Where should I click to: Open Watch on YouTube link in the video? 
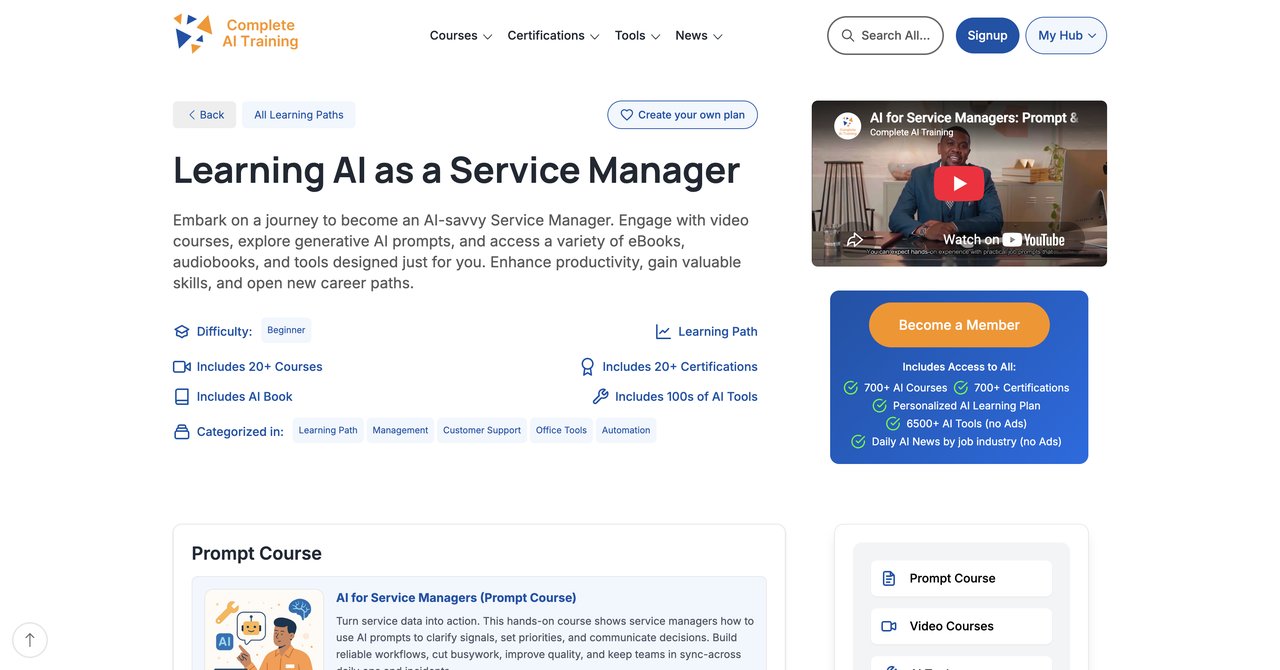pyautogui.click(x=1003, y=240)
